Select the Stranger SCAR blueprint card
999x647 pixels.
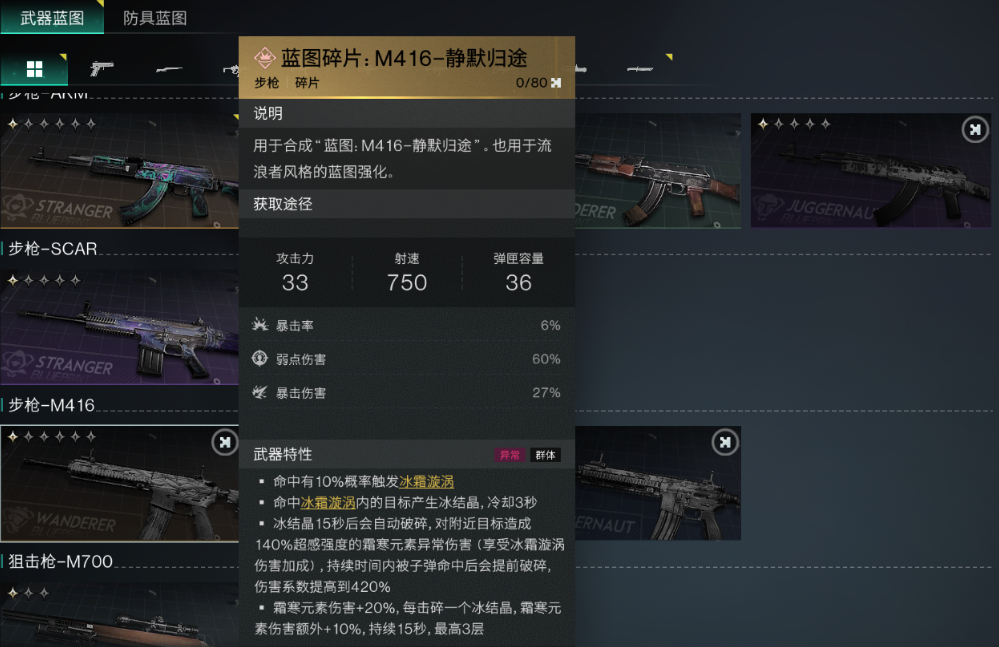[119, 327]
